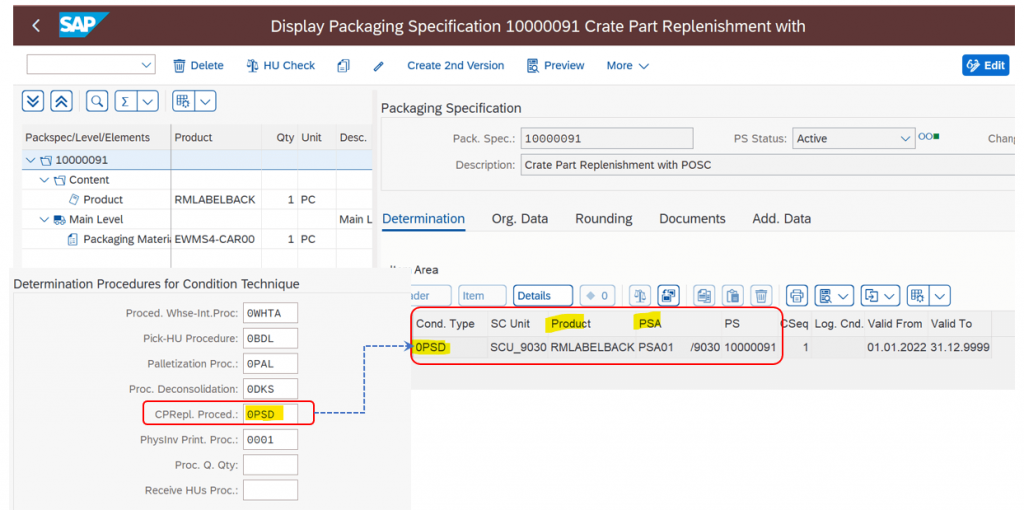Viewport: 1024px width, 510px height.
Task: Click the Item button
Action: (482, 296)
